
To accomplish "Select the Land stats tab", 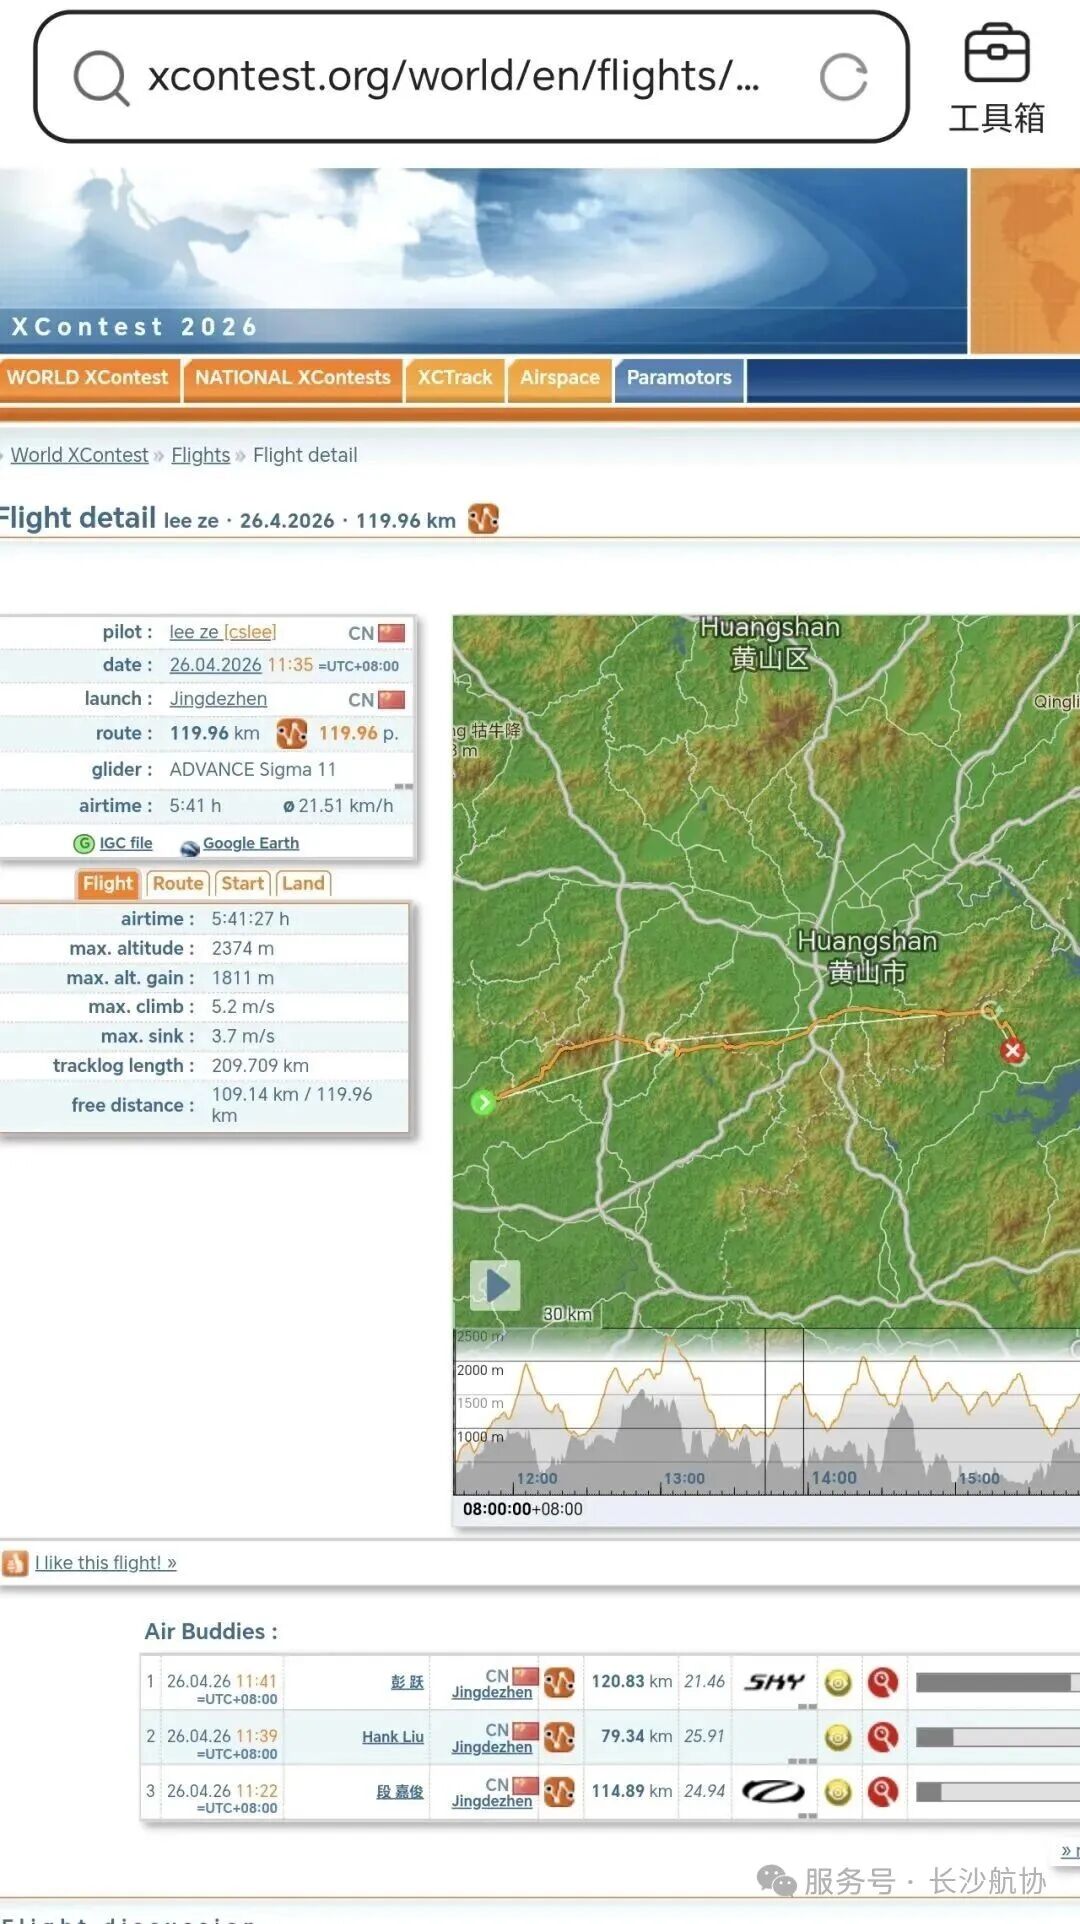I will 303,883.
